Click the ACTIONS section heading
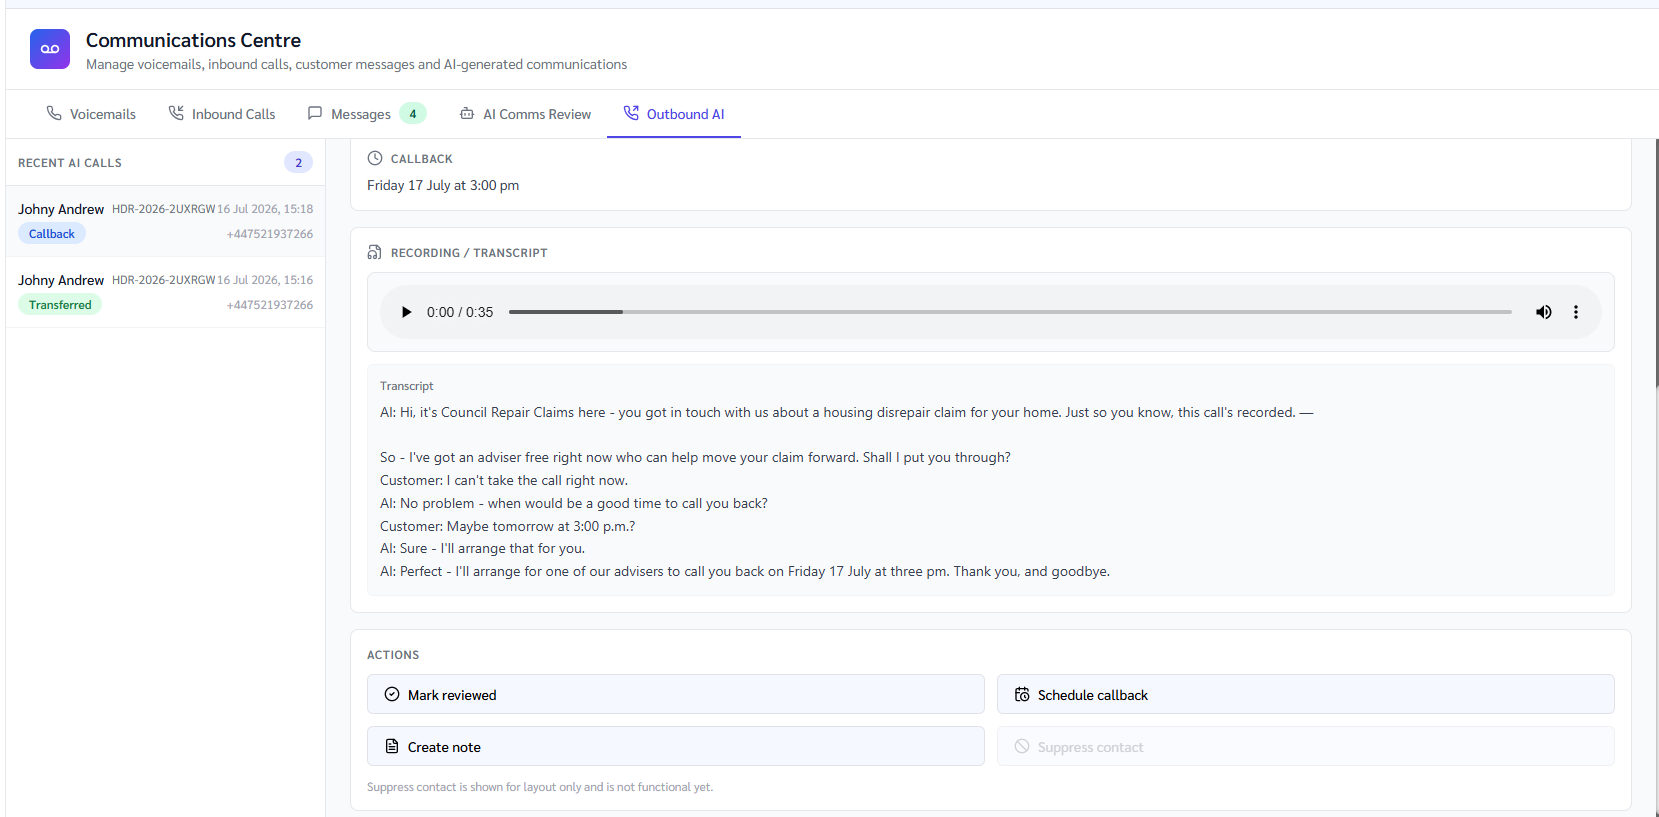Image resolution: width=1659 pixels, height=817 pixels. [393, 655]
